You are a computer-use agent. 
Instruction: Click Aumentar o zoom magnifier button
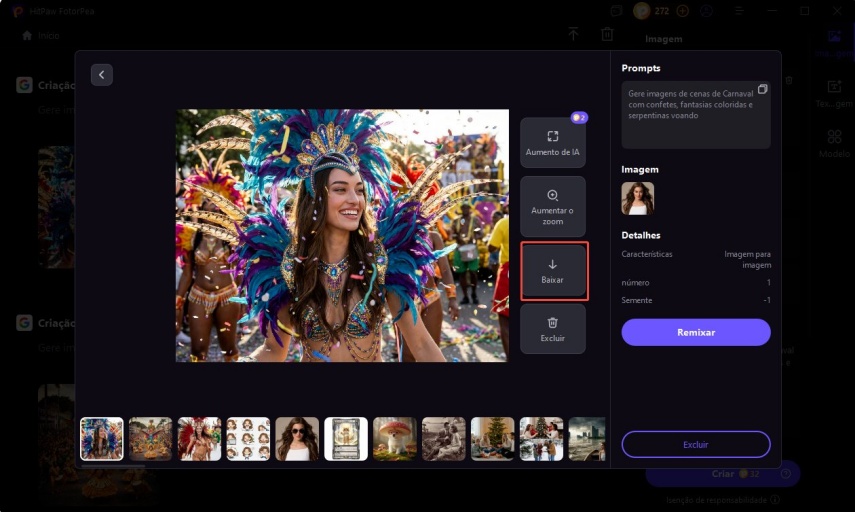pyautogui.click(x=552, y=207)
